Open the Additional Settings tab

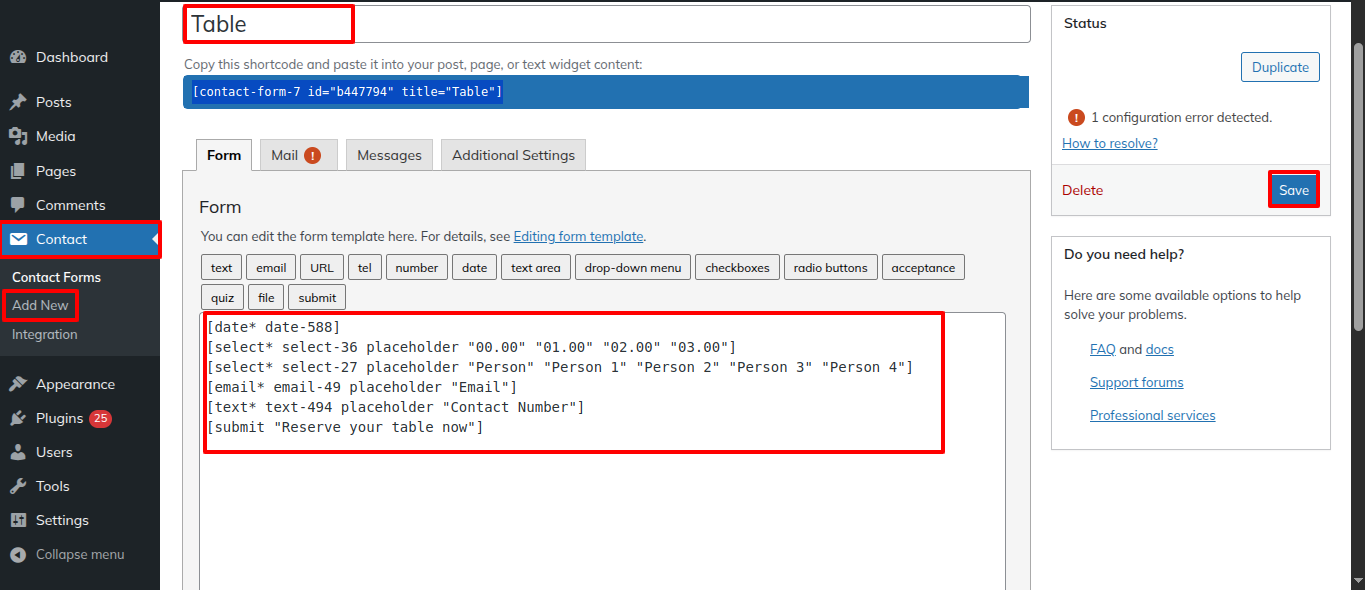pyautogui.click(x=513, y=155)
